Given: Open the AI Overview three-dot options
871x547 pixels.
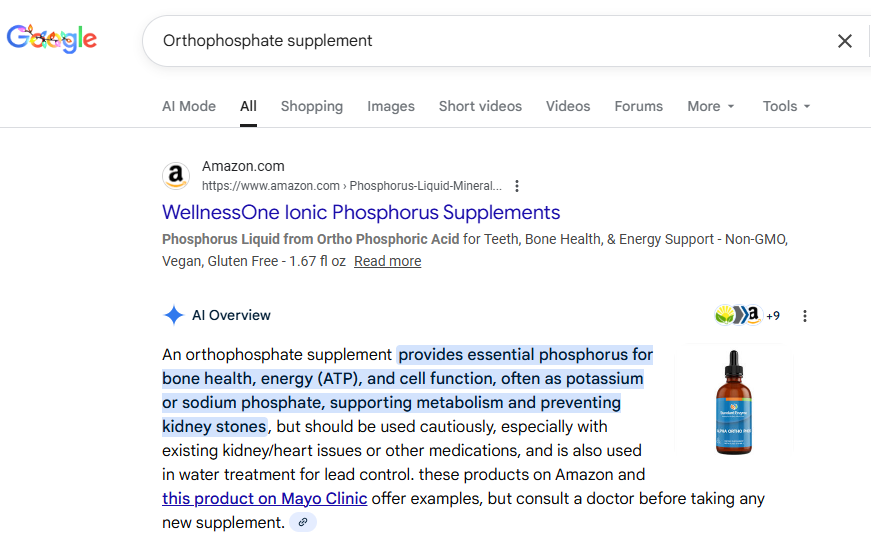Looking at the screenshot, I should pos(805,316).
